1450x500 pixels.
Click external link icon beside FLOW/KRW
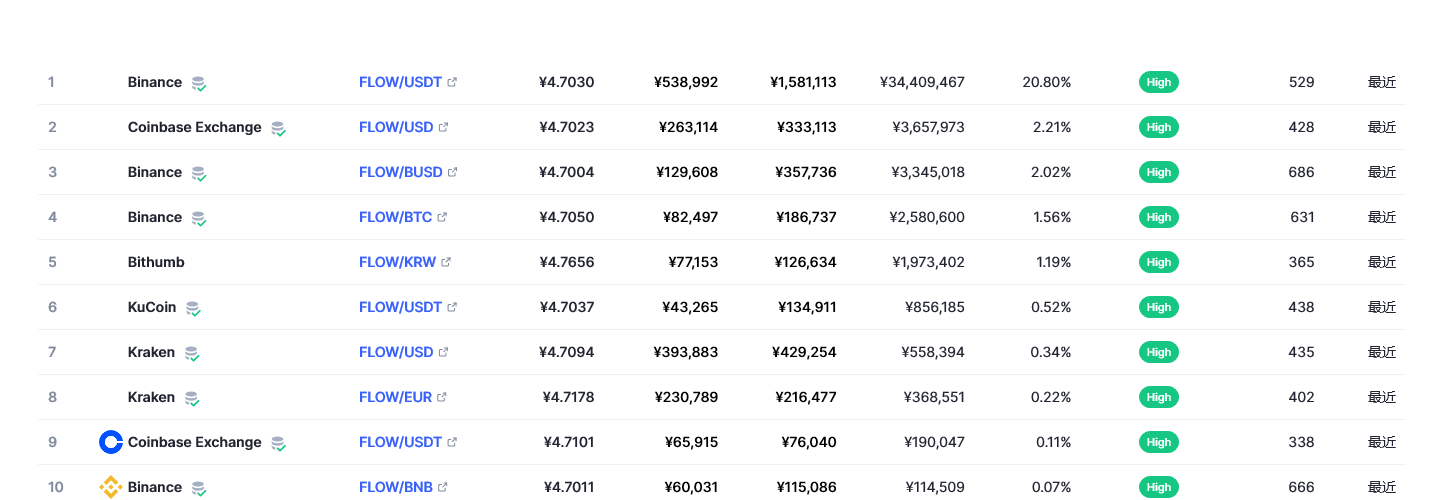[446, 262]
